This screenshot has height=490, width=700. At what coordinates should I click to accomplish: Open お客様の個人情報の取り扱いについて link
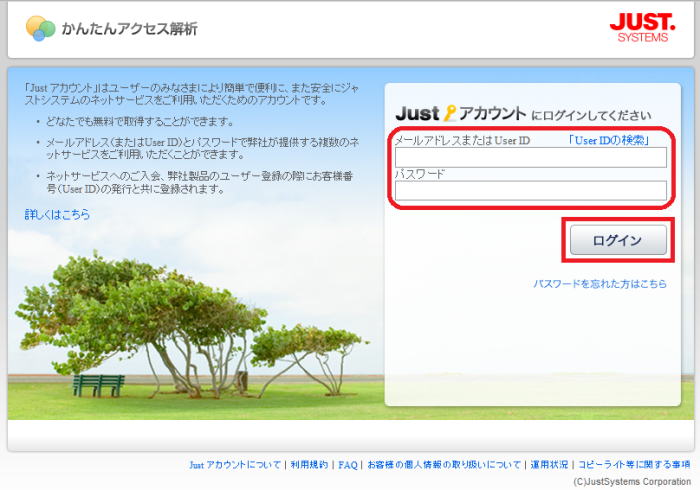coord(444,465)
